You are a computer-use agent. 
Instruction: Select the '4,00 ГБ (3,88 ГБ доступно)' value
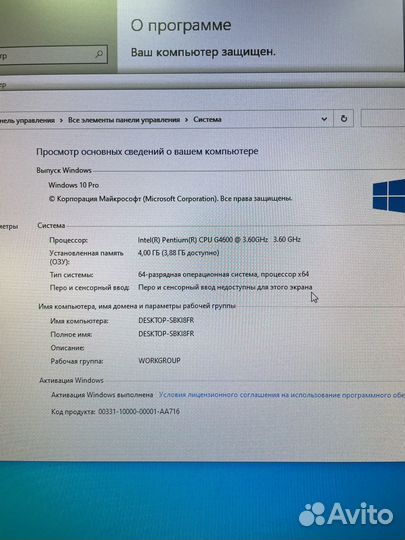coord(178,253)
